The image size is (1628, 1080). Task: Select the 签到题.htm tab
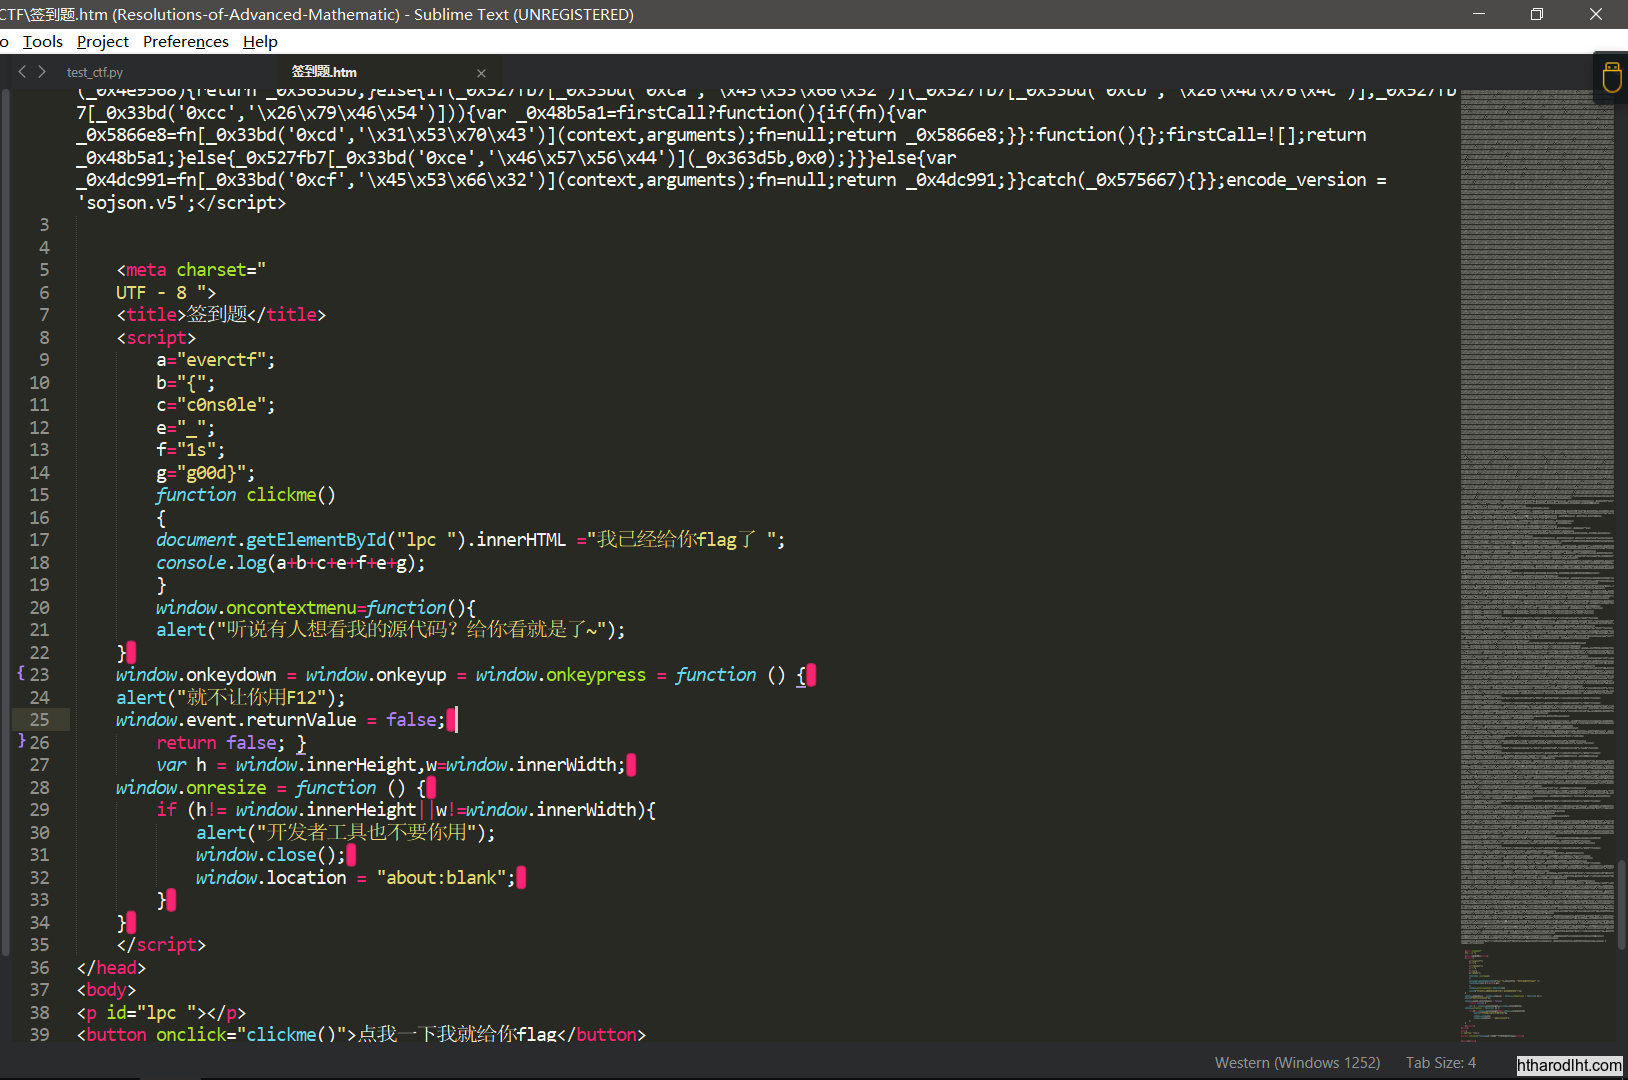[x=324, y=72]
